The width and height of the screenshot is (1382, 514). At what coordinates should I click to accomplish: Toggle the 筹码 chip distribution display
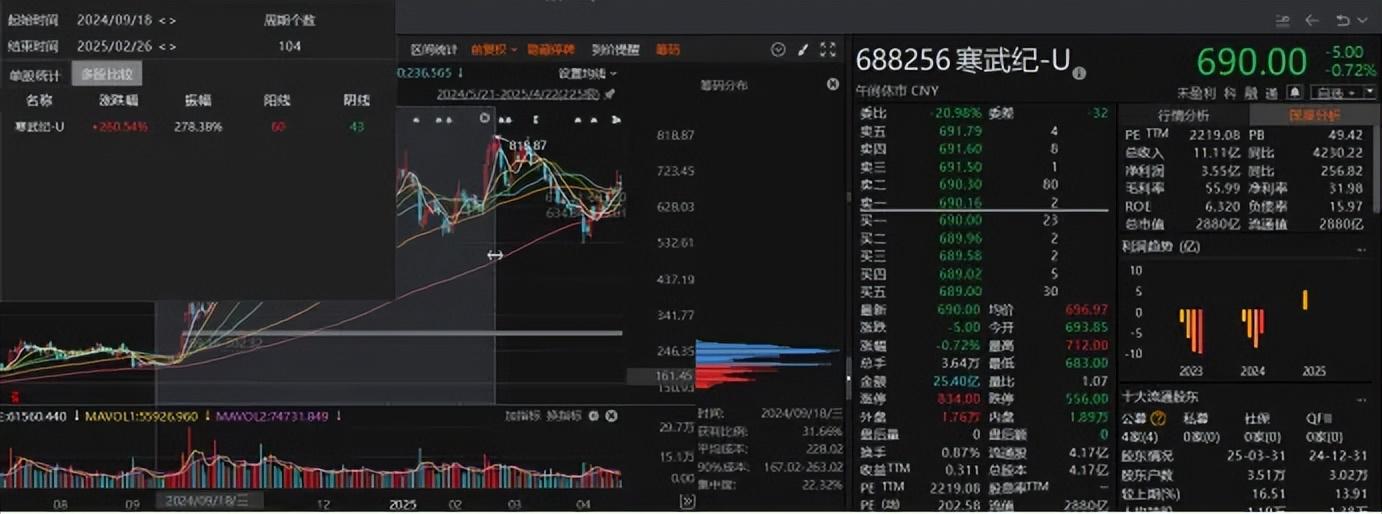point(667,50)
